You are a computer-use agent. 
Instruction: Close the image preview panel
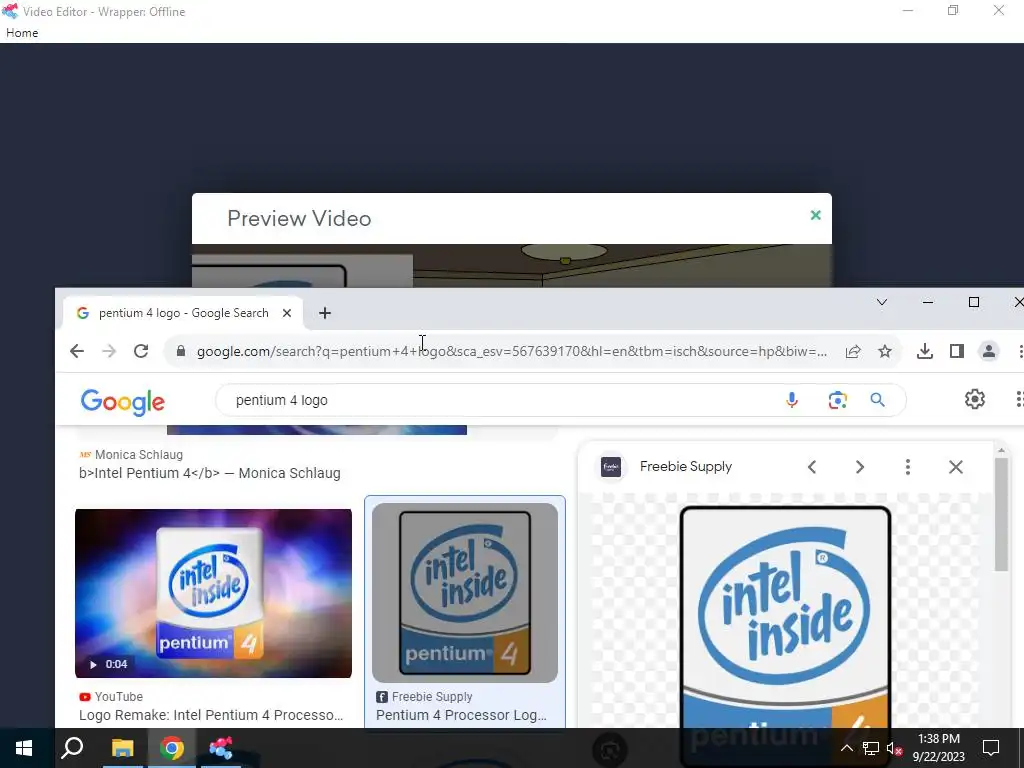[955, 467]
